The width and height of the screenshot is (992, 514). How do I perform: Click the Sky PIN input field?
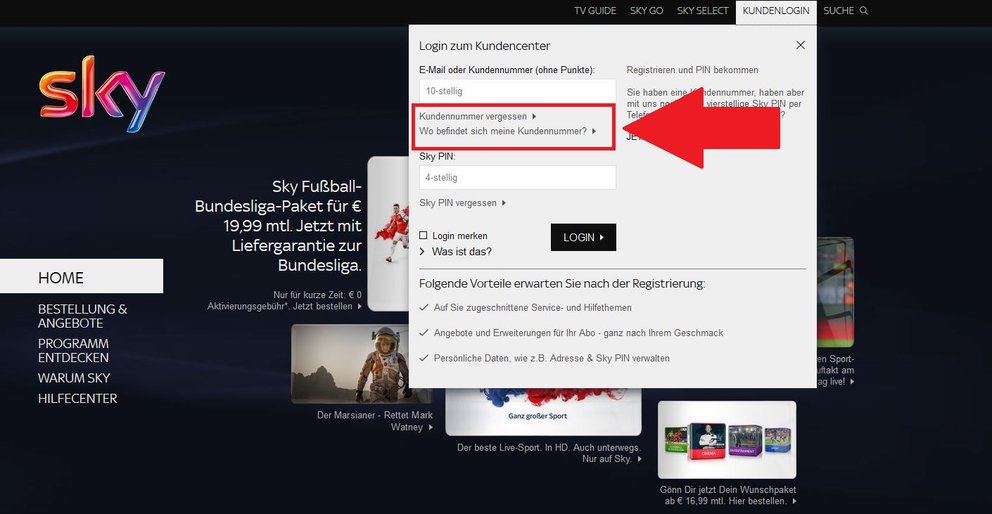(x=517, y=178)
